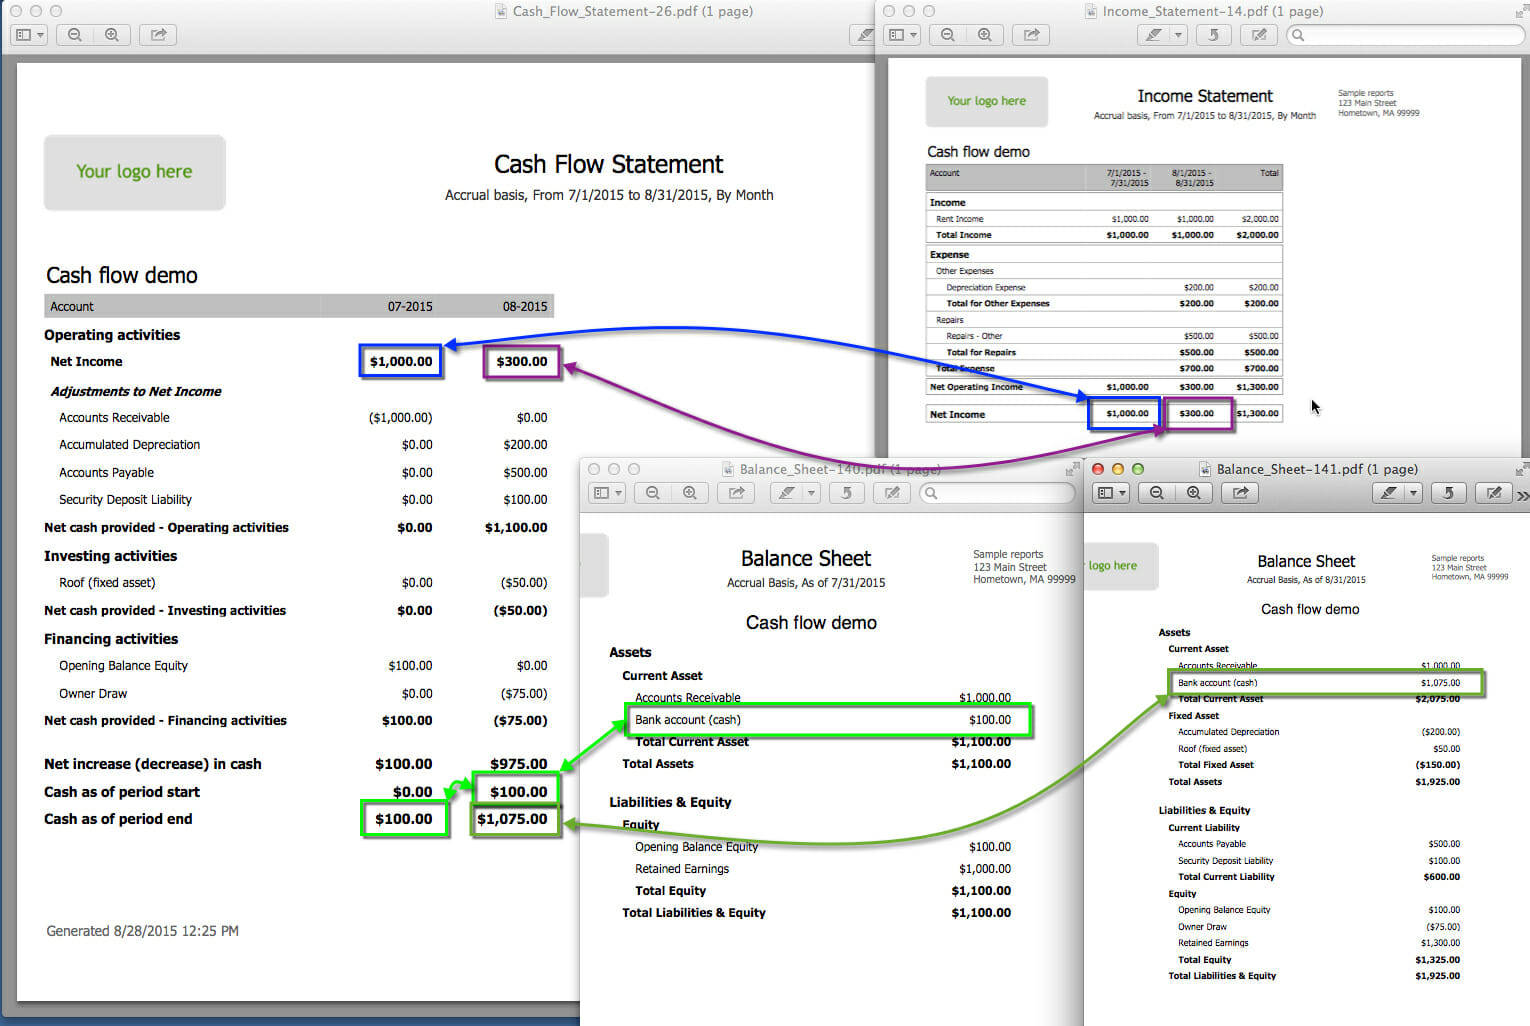
Task: Zoom out on the Balance_Sheet-140 PDF
Action: coord(652,492)
